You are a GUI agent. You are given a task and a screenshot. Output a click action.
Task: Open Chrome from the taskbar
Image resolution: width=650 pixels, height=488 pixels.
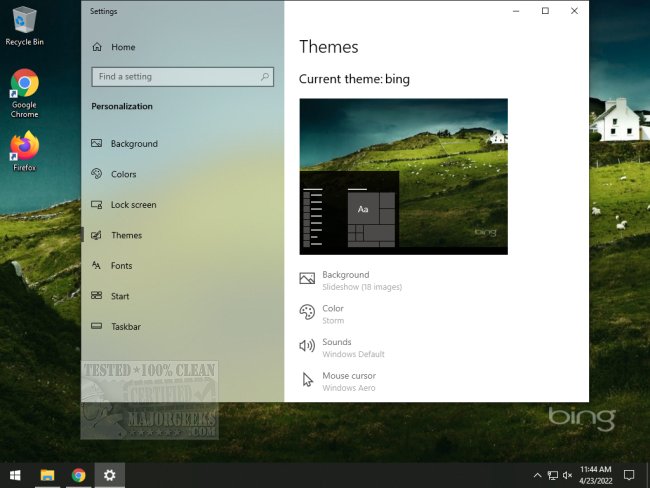click(78, 475)
